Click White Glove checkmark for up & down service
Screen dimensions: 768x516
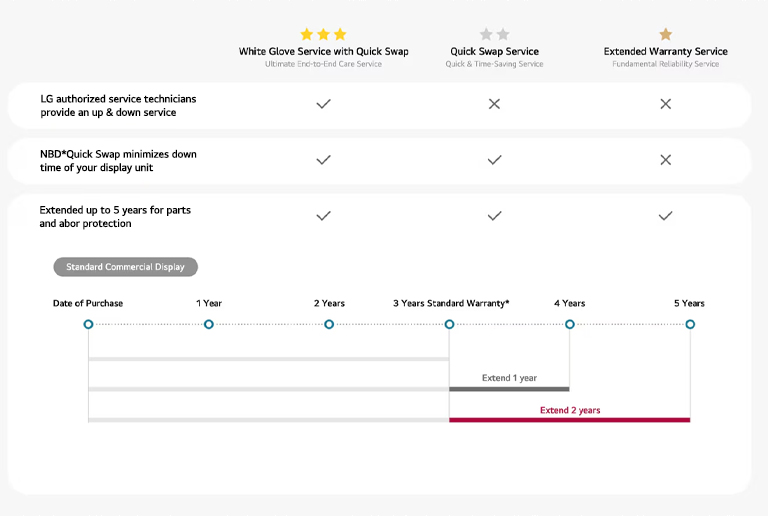tap(323, 104)
